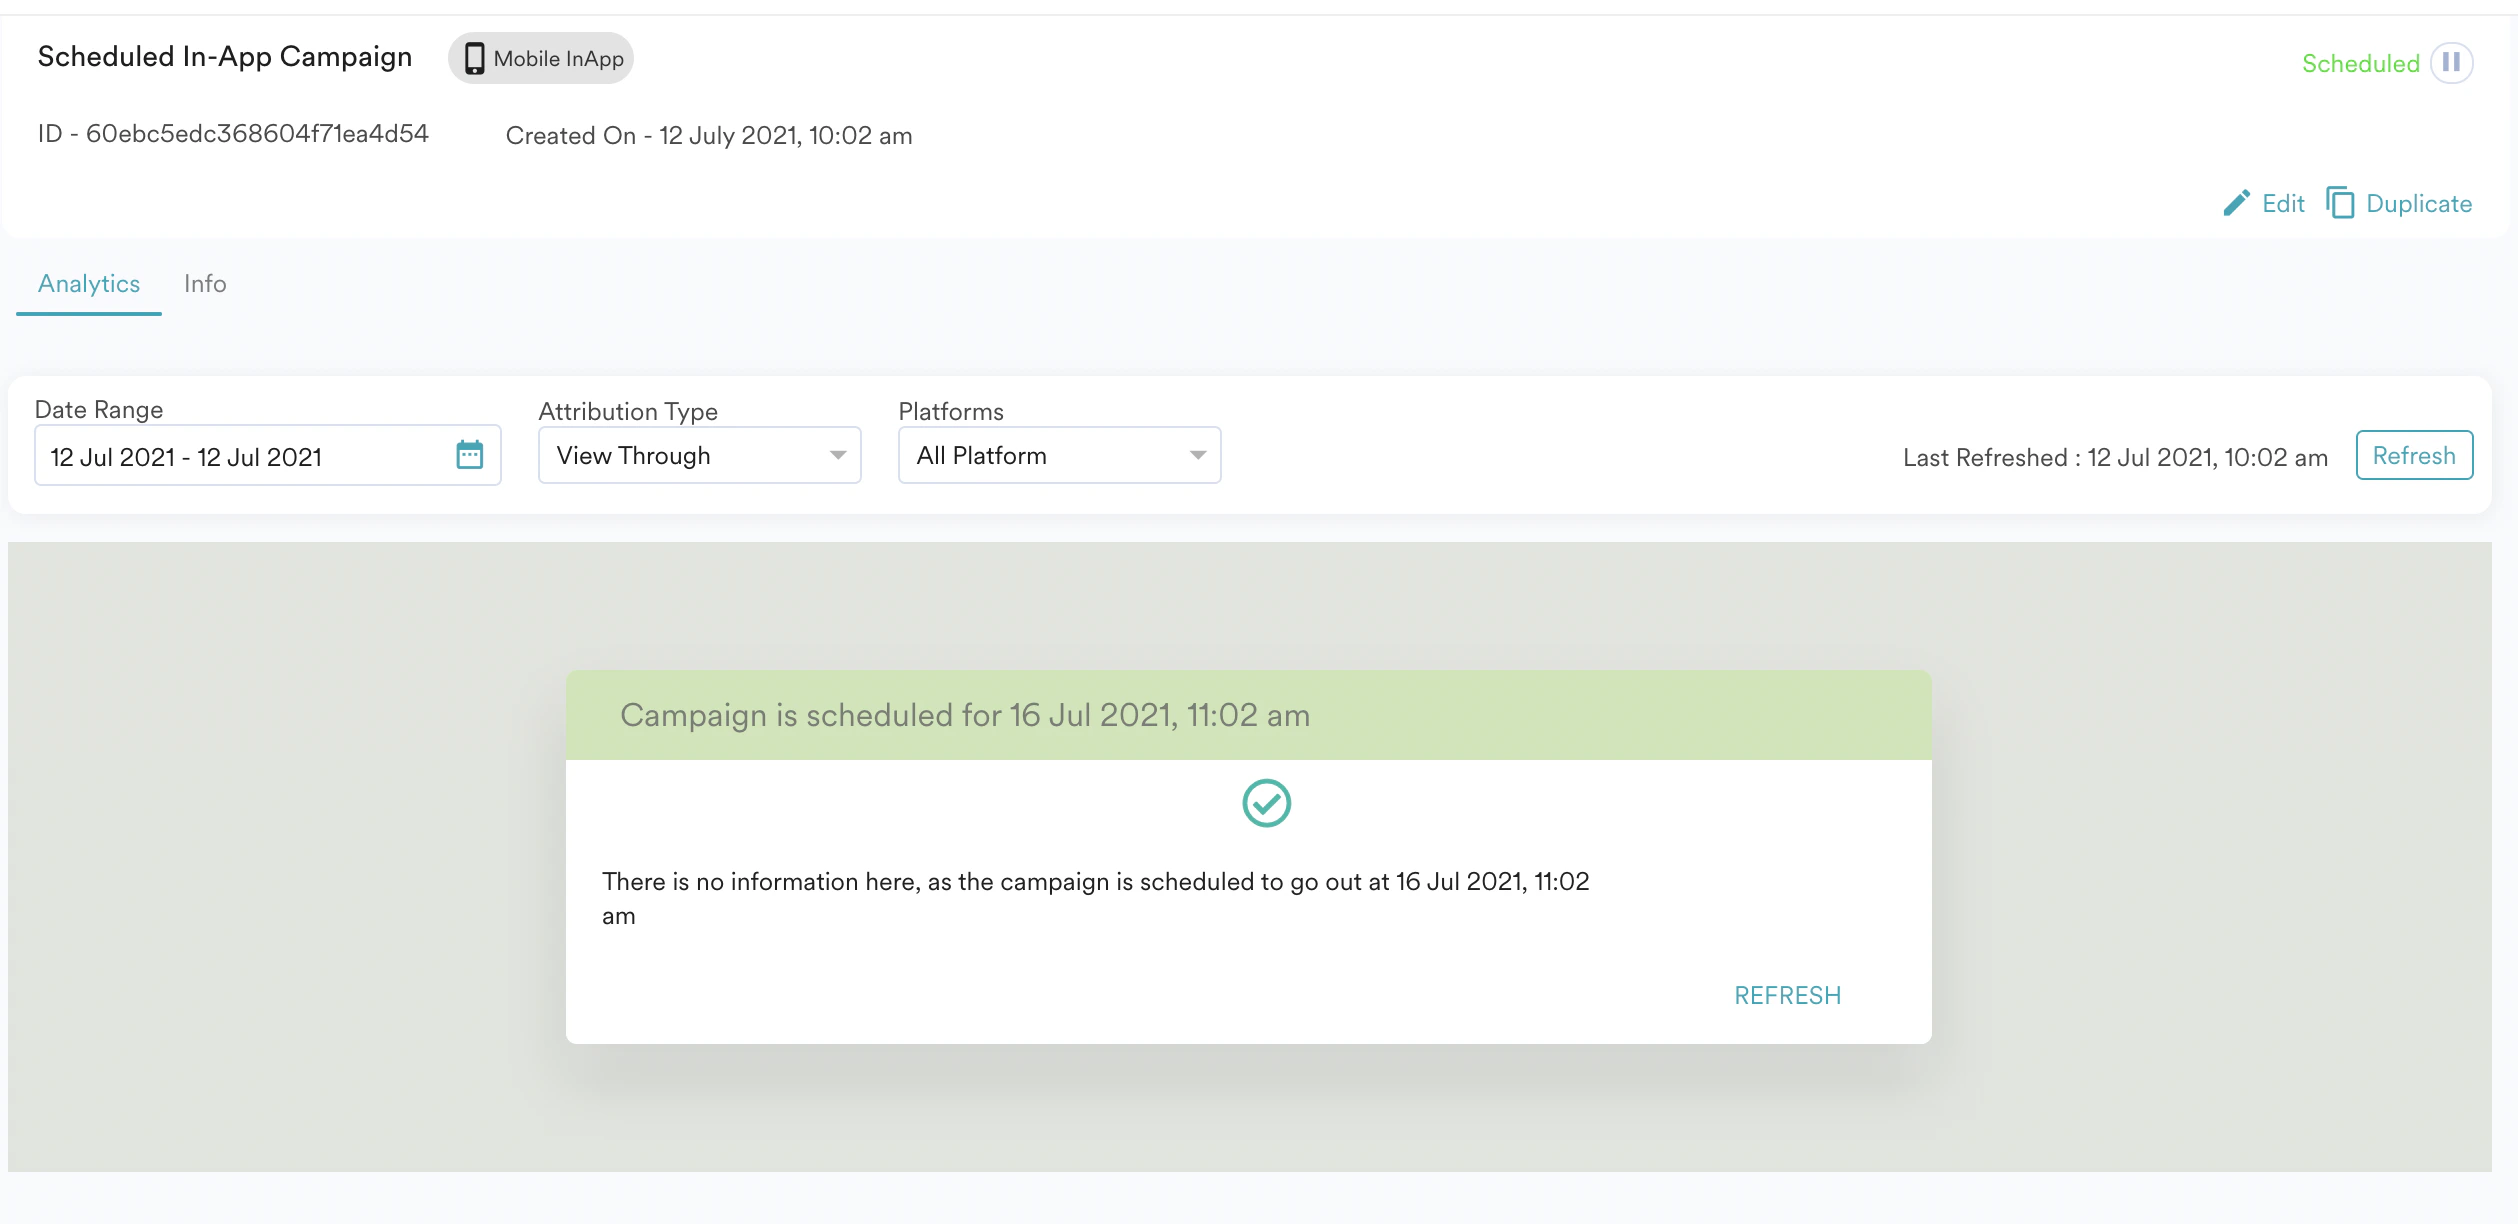Click the Mobile InApp badge
Screen dimensions: 2518x1224
(558, 59)
